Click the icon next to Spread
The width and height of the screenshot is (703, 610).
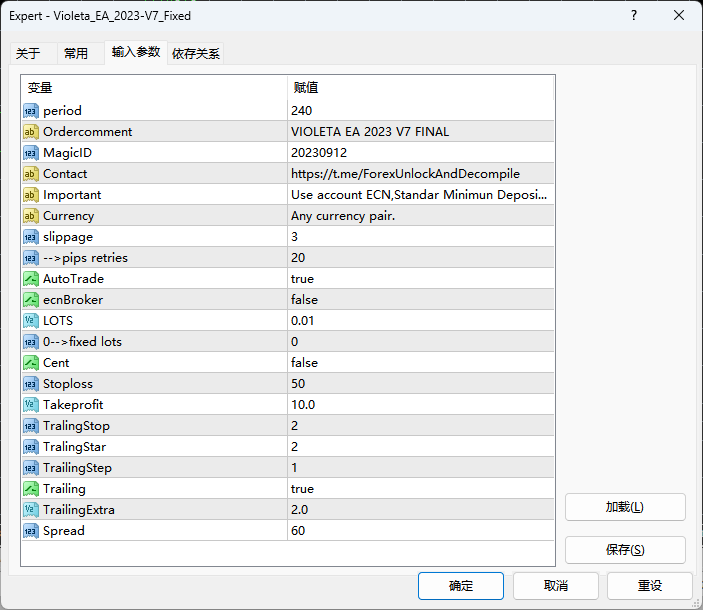click(x=31, y=531)
